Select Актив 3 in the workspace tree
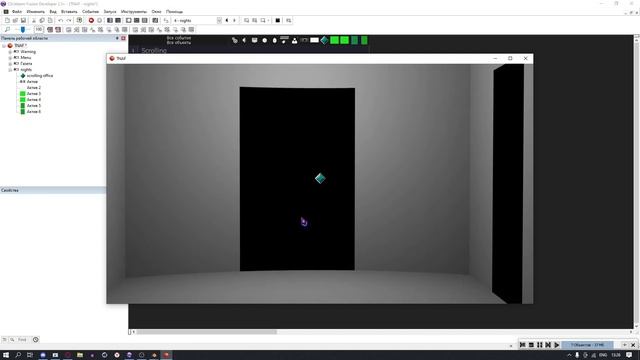The height and width of the screenshot is (360, 640). click(x=33, y=93)
